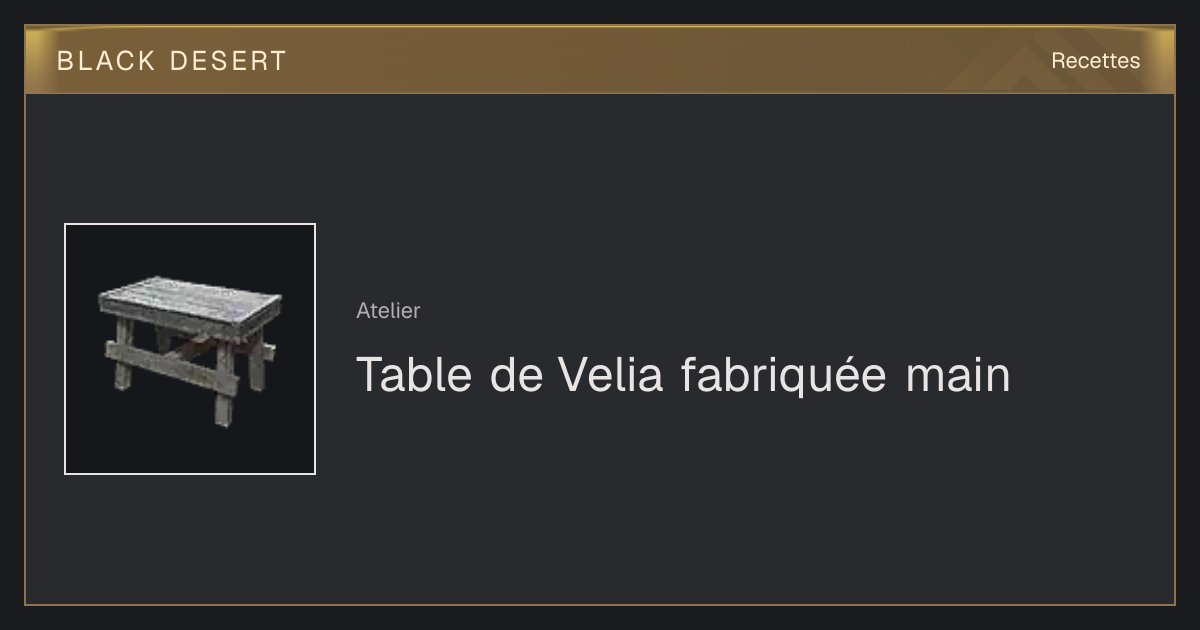This screenshot has width=1200, height=630.
Task: Click the word BLACK in the header
Action: (106, 61)
